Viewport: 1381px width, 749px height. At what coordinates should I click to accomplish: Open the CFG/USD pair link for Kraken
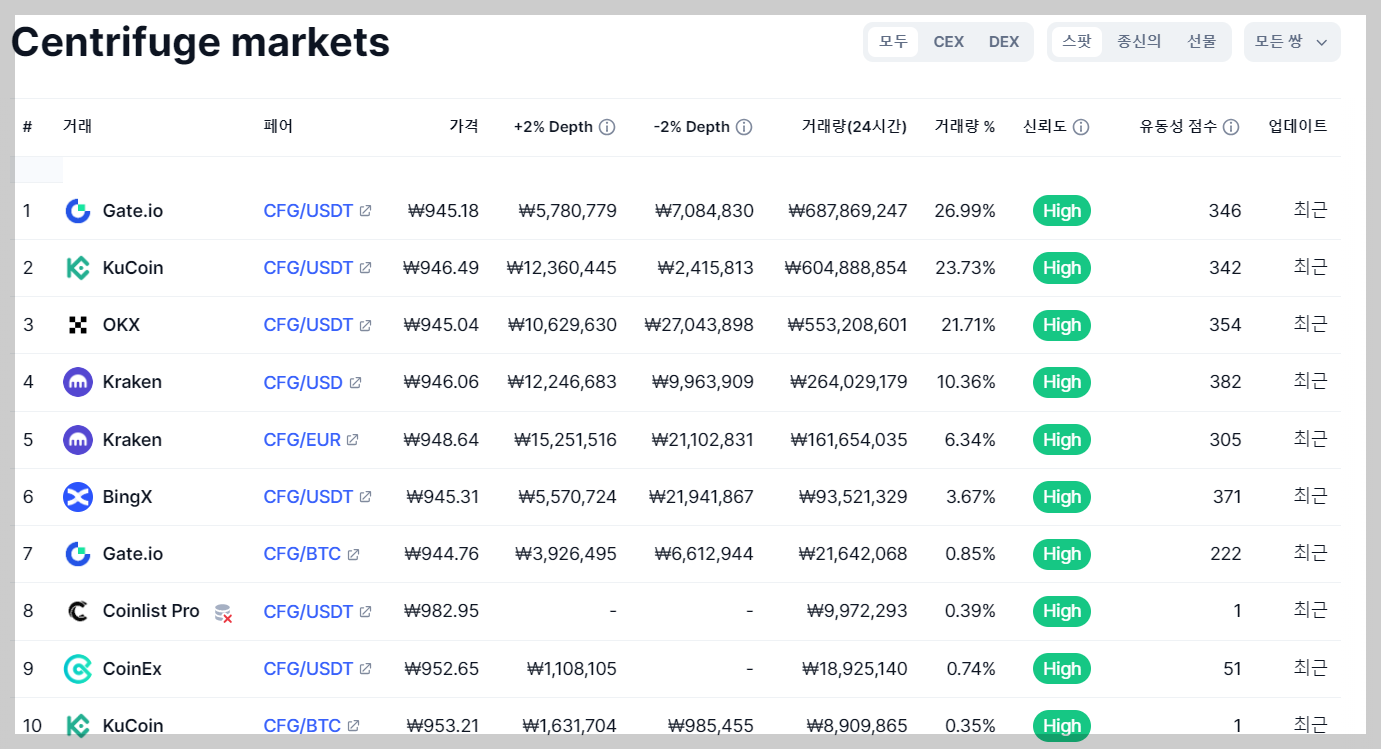click(303, 382)
